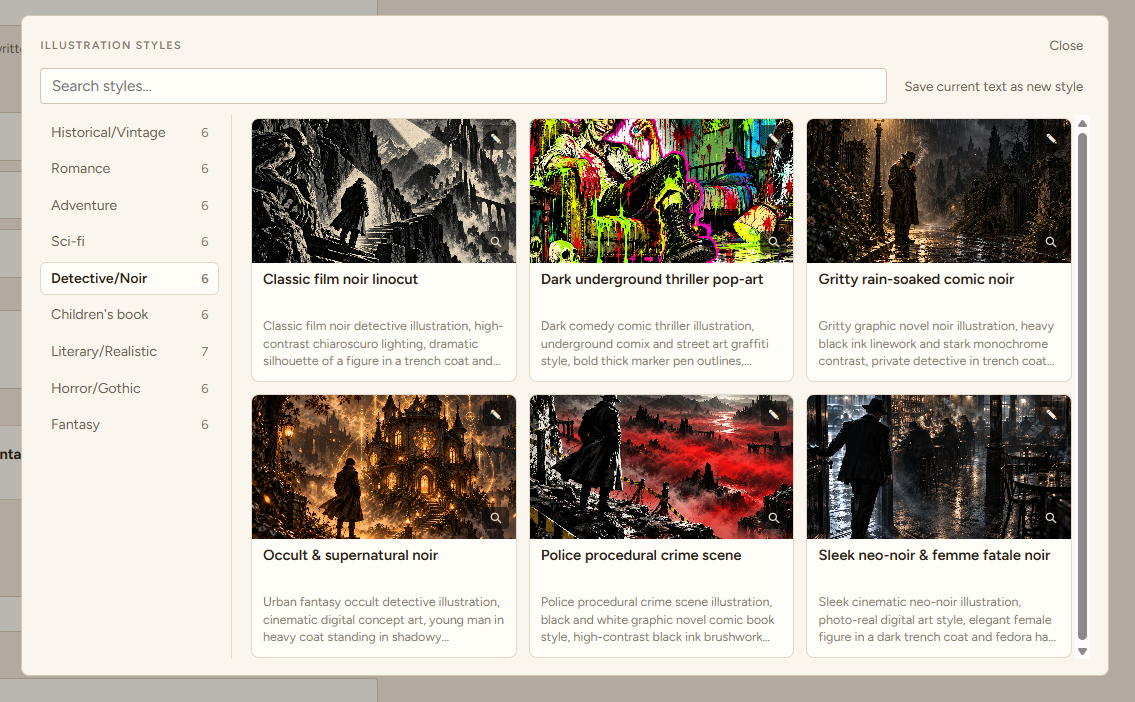Click the 'Gritty rain-soaked comic noir' title
Screen dimensions: 1135x702
916,279
